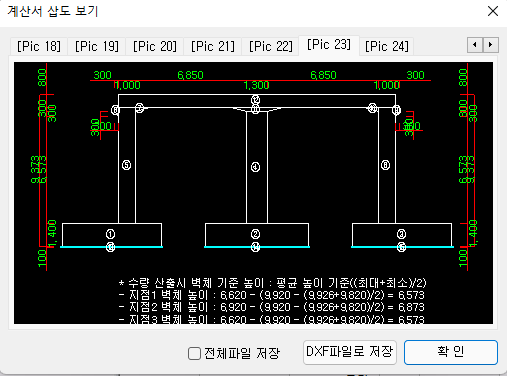Click the circled 6 marker on right wall
The height and width of the screenshot is (376, 507).
[385, 165]
